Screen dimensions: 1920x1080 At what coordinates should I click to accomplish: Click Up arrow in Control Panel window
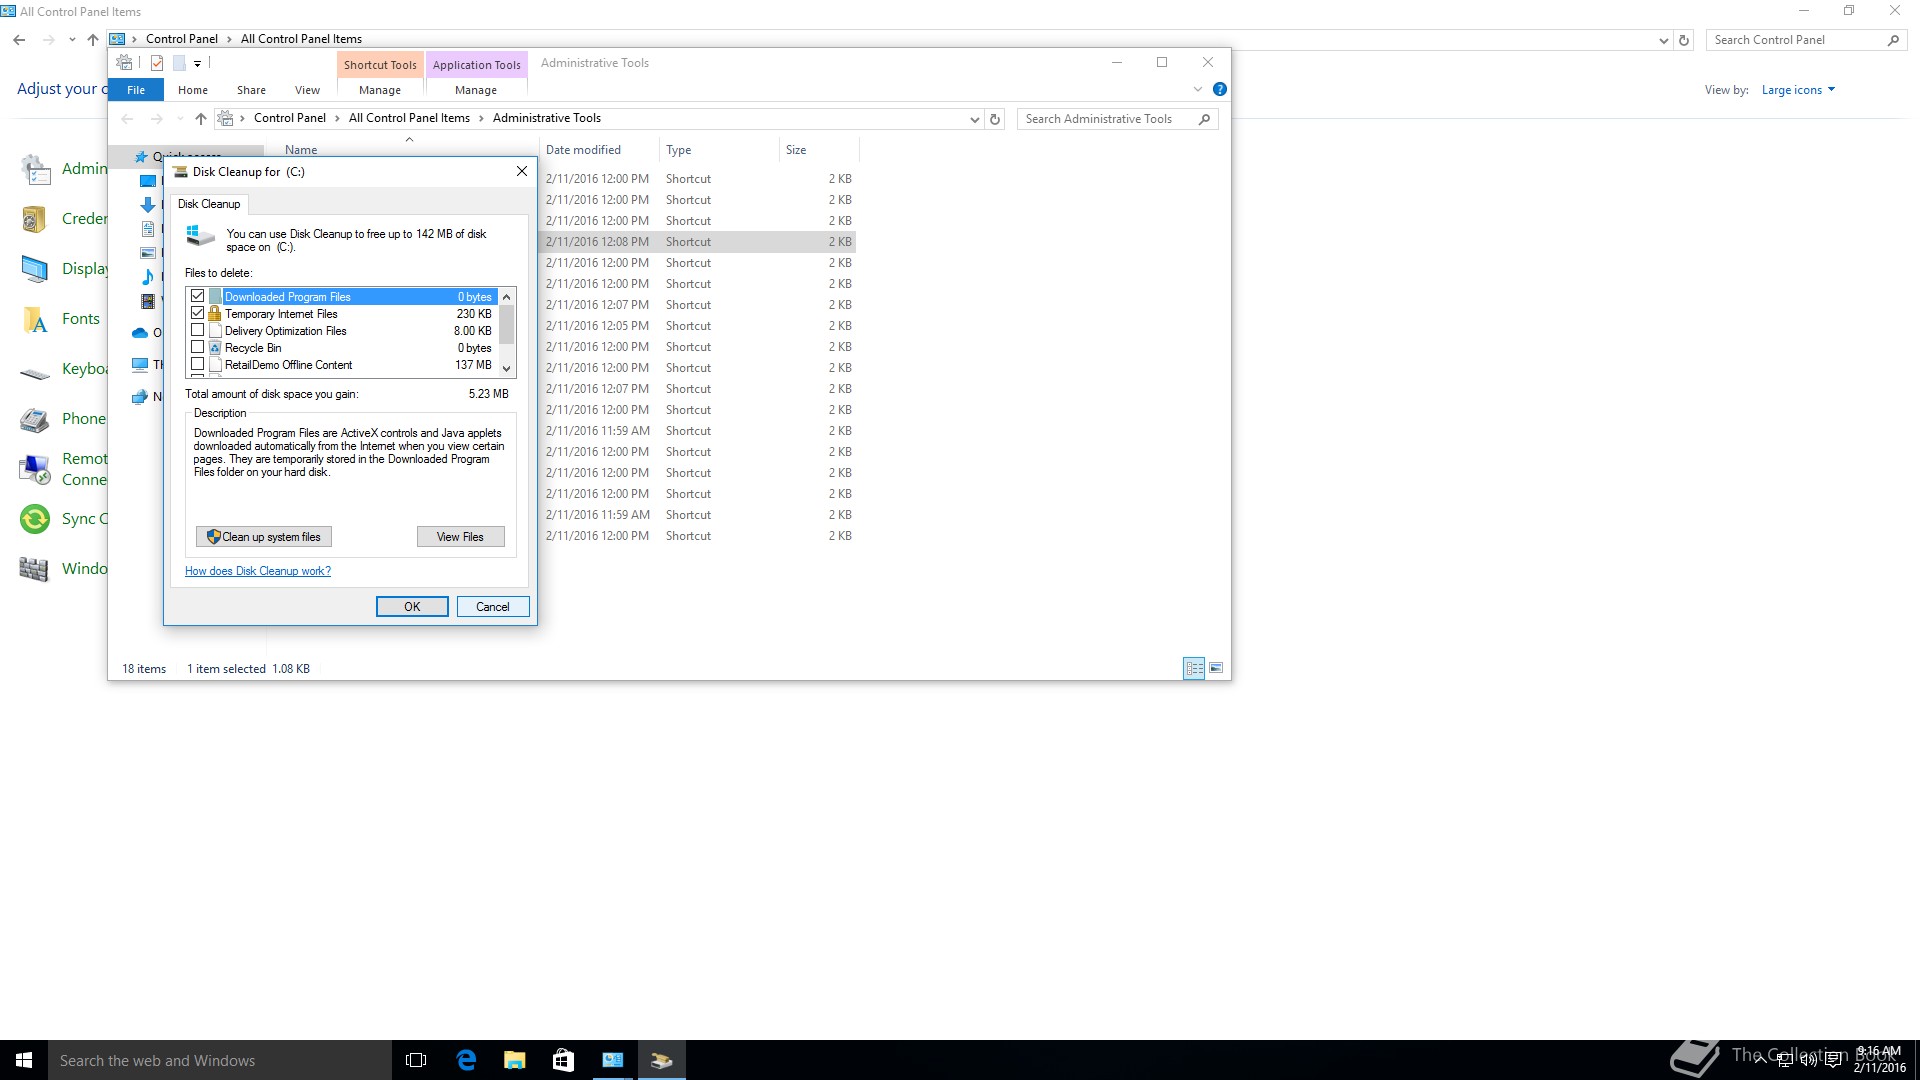93,39
